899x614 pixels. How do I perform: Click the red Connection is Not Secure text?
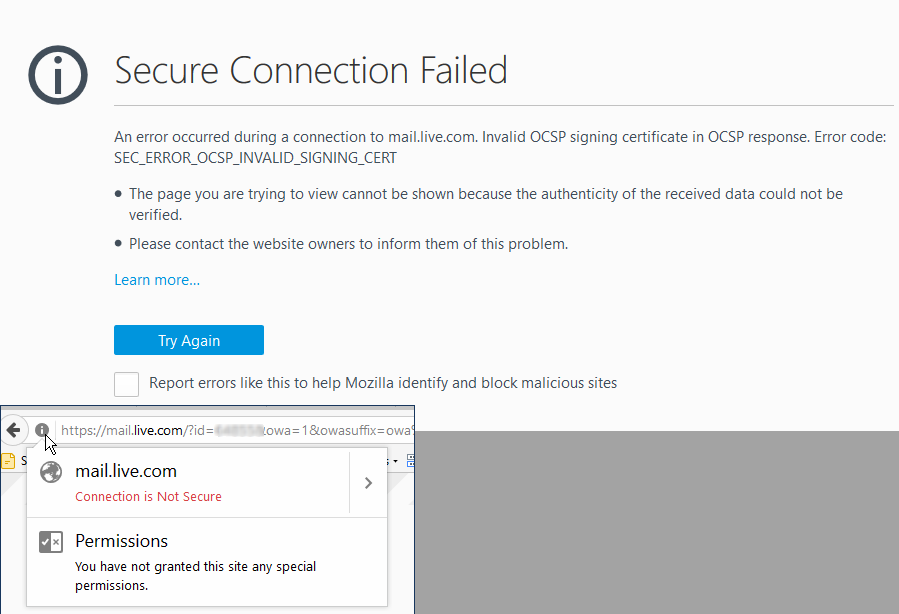(x=148, y=496)
